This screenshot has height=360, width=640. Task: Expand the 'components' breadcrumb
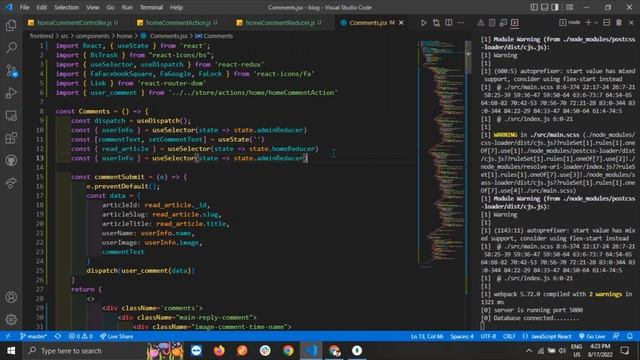(x=92, y=36)
